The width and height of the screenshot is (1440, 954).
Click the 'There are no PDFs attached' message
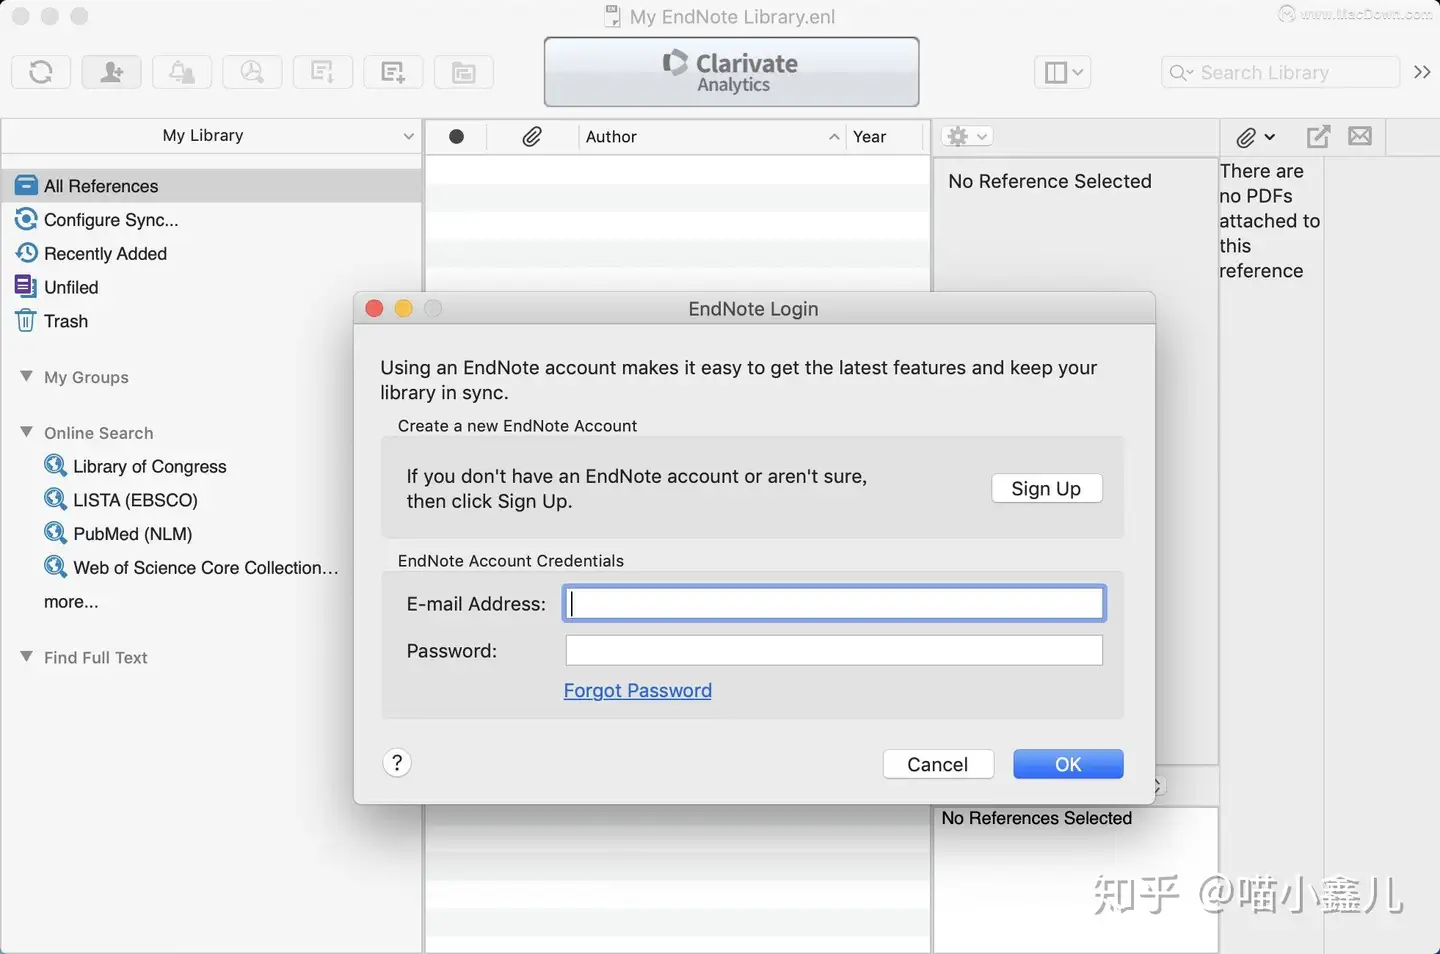[1270, 221]
